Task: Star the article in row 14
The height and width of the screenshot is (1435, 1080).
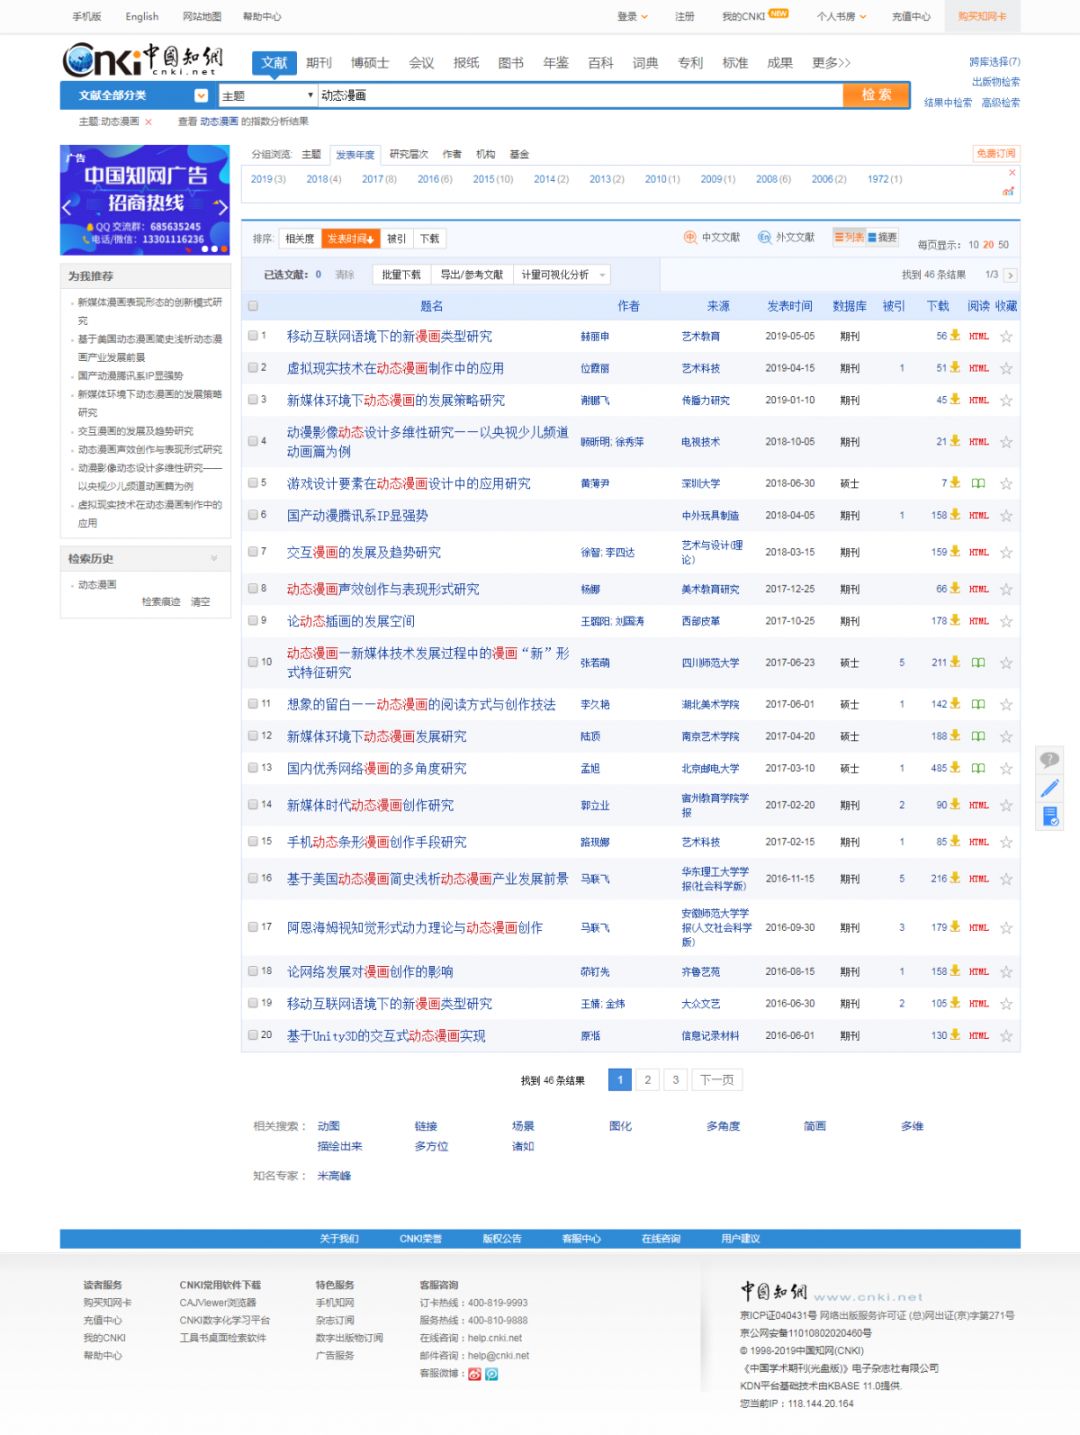Action: click(1006, 805)
